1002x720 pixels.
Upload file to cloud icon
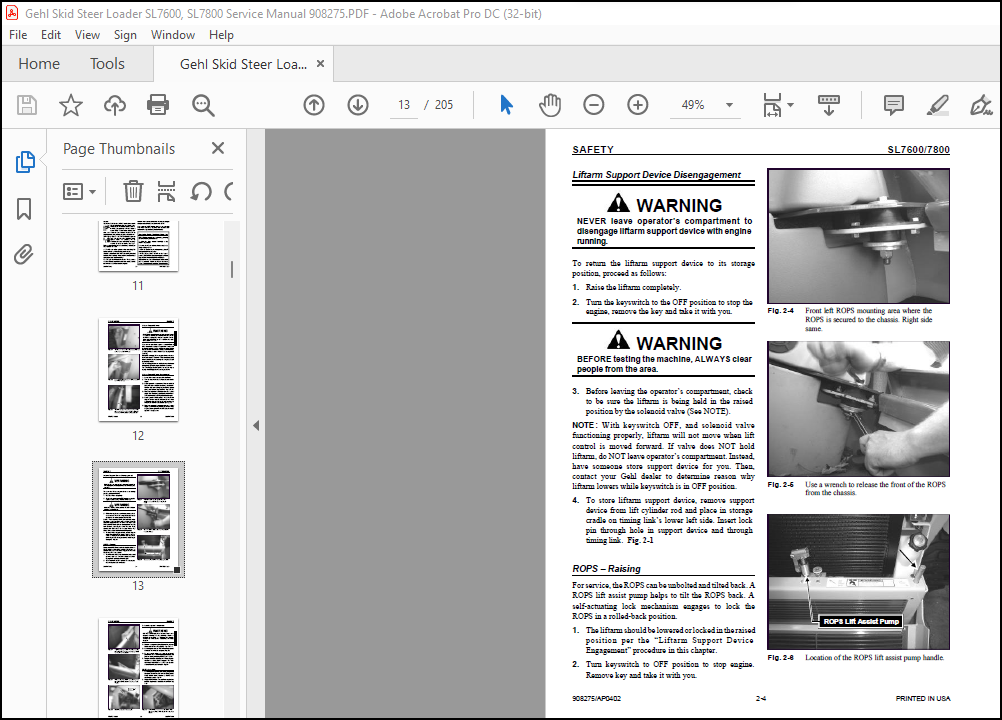pyautogui.click(x=115, y=105)
